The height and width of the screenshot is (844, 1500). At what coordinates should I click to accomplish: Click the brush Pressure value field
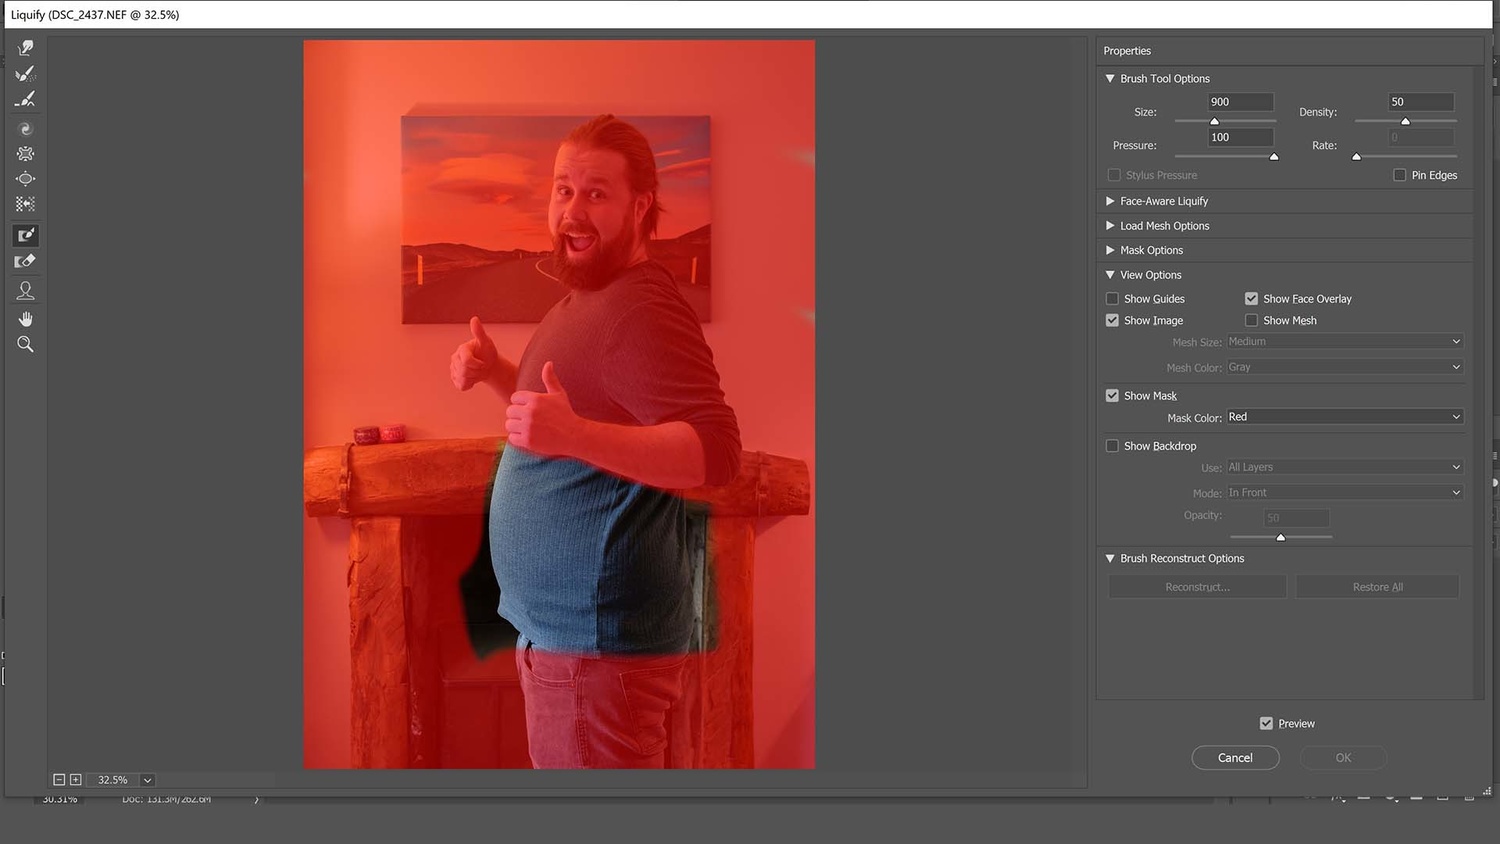click(1241, 137)
